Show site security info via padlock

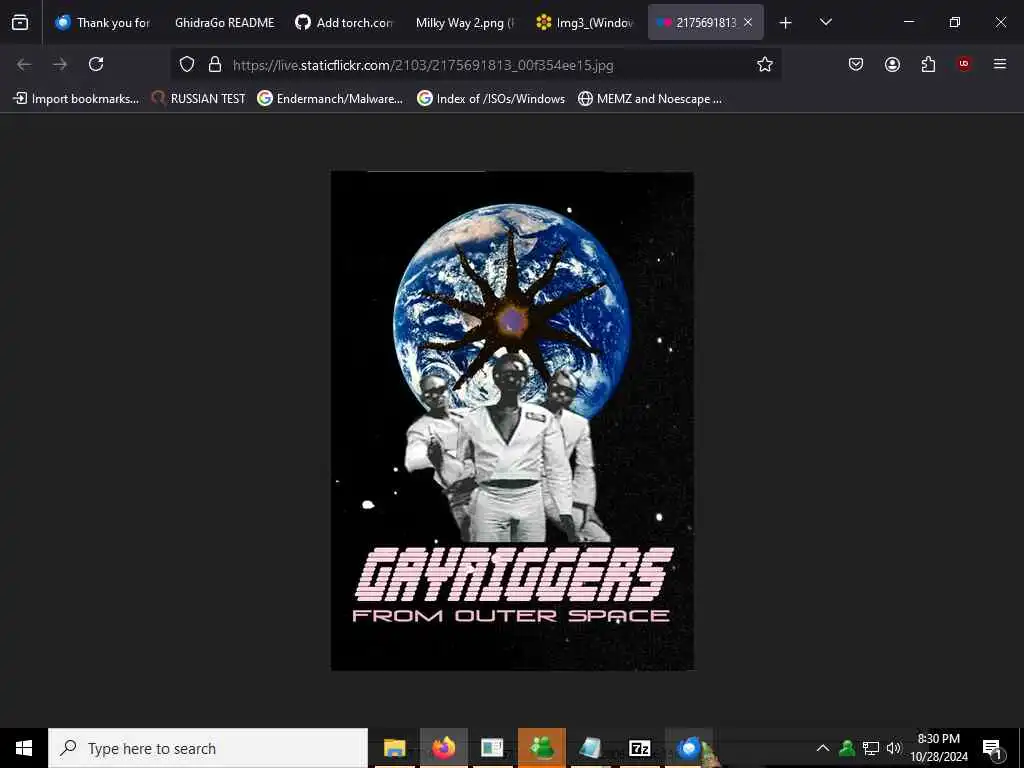tap(215, 64)
